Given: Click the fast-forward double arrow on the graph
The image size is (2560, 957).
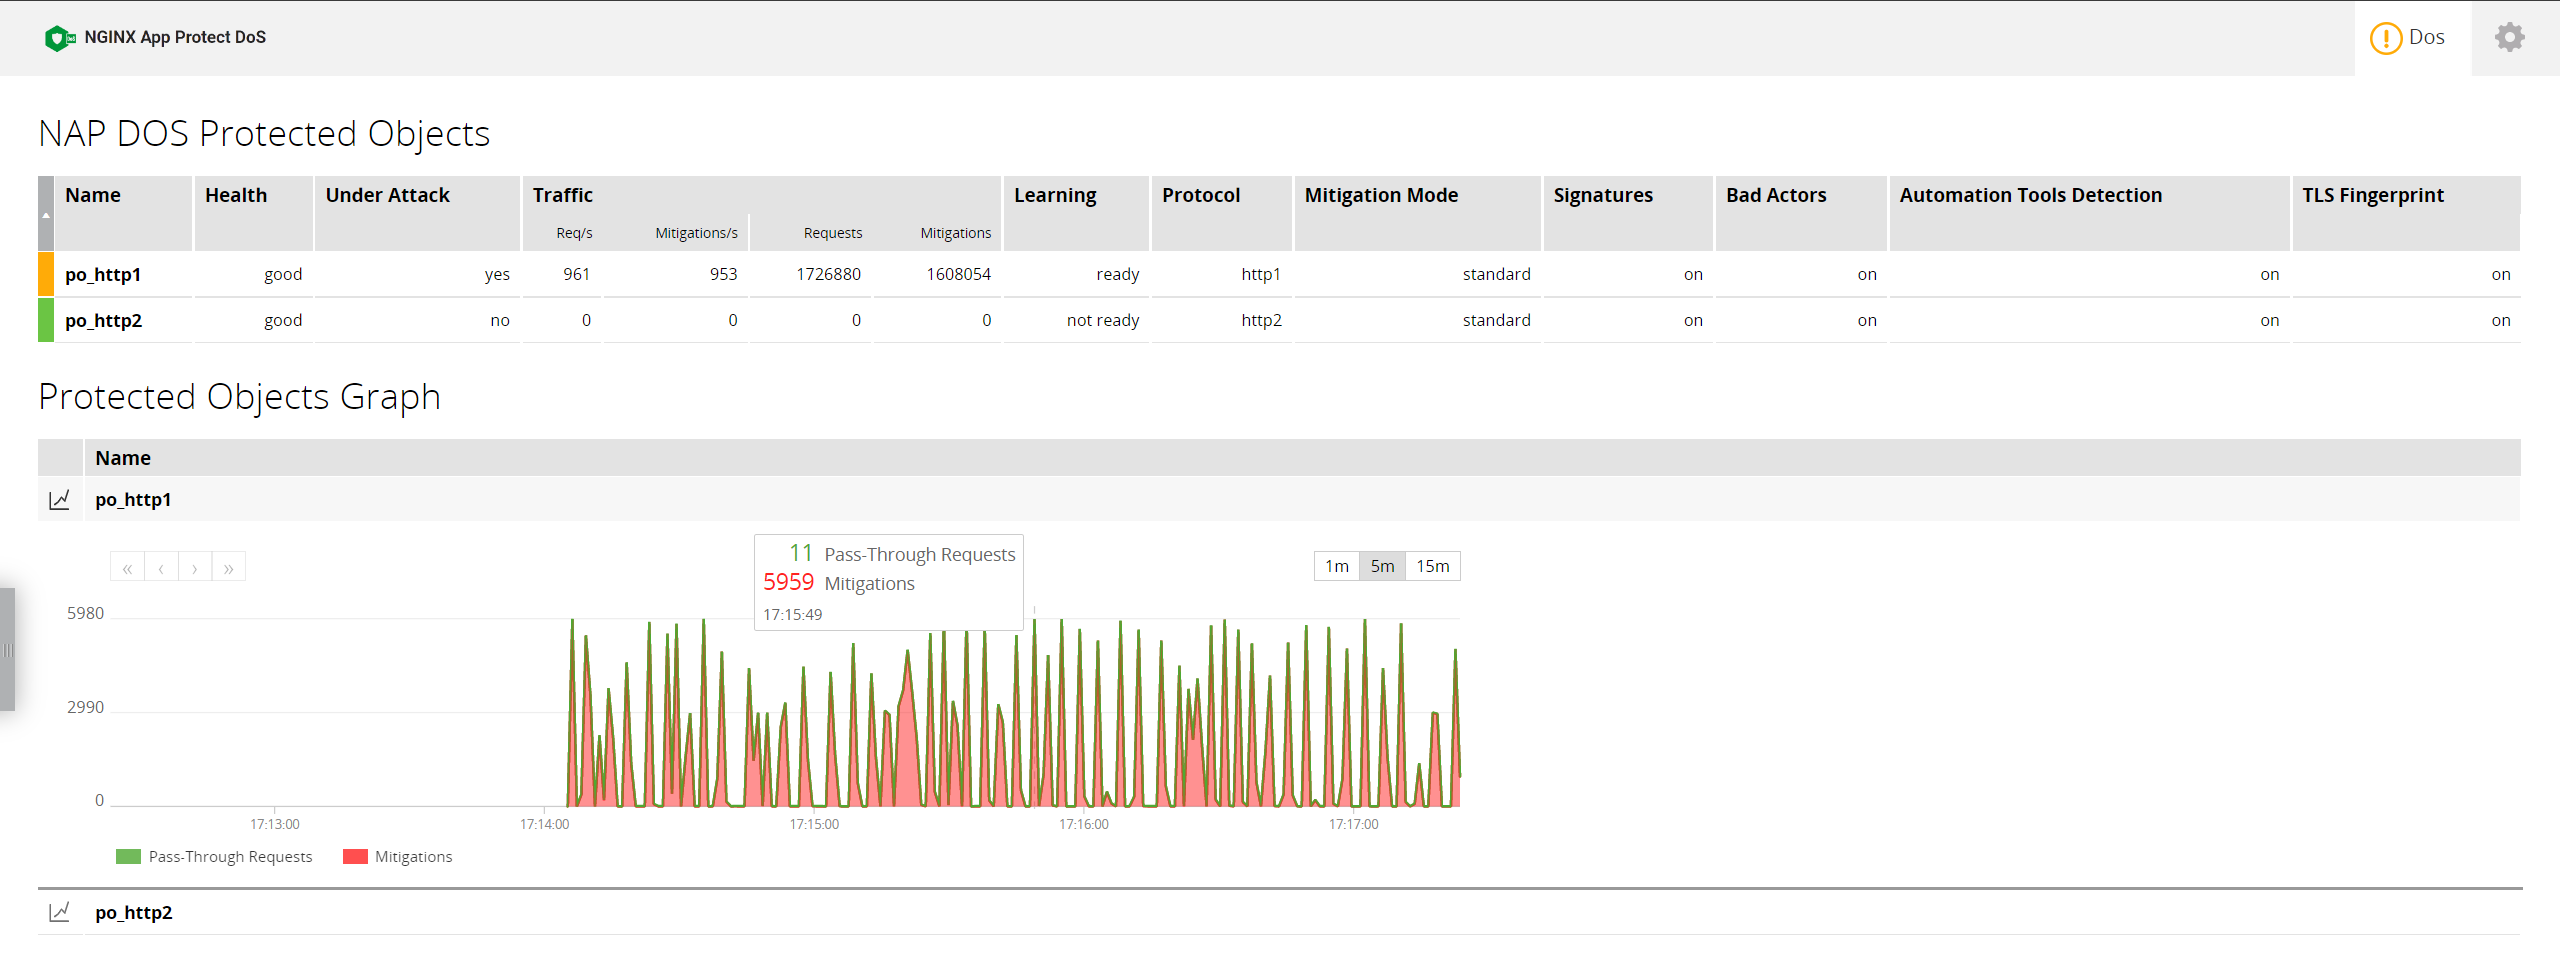Looking at the screenshot, I should pyautogui.click(x=229, y=566).
